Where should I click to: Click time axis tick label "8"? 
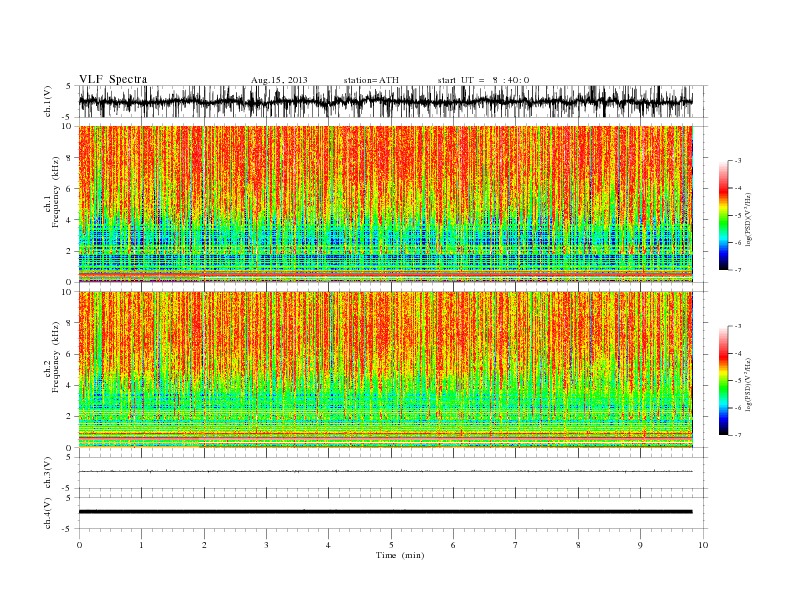(578, 545)
